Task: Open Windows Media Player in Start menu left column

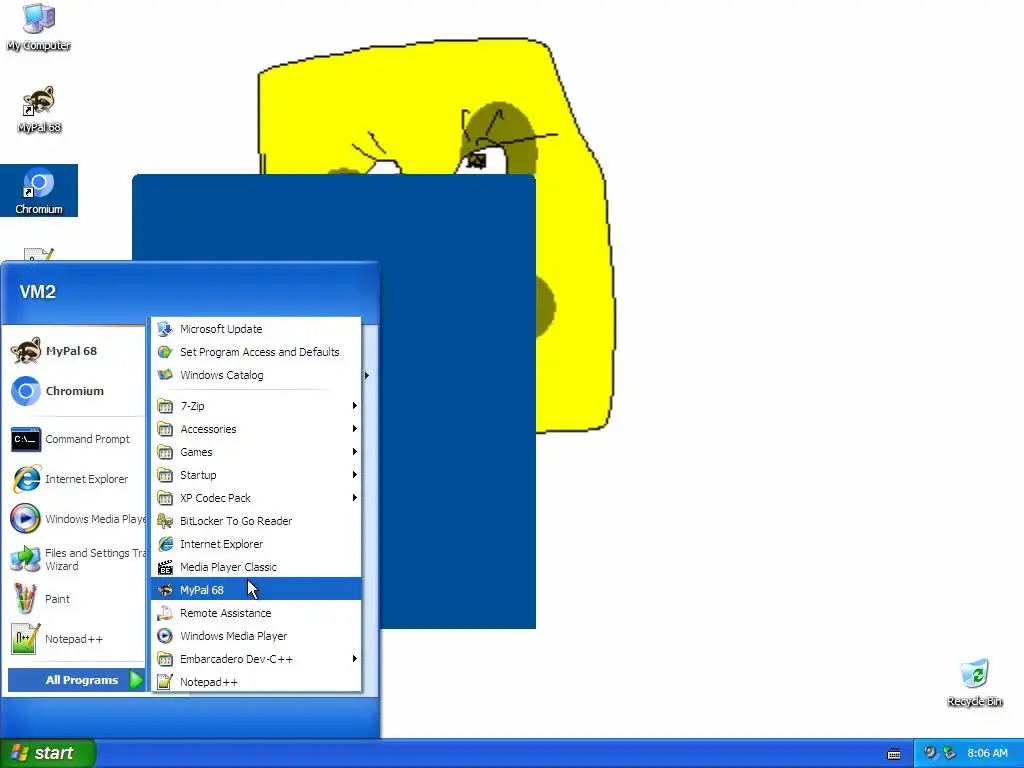Action: (x=77, y=519)
